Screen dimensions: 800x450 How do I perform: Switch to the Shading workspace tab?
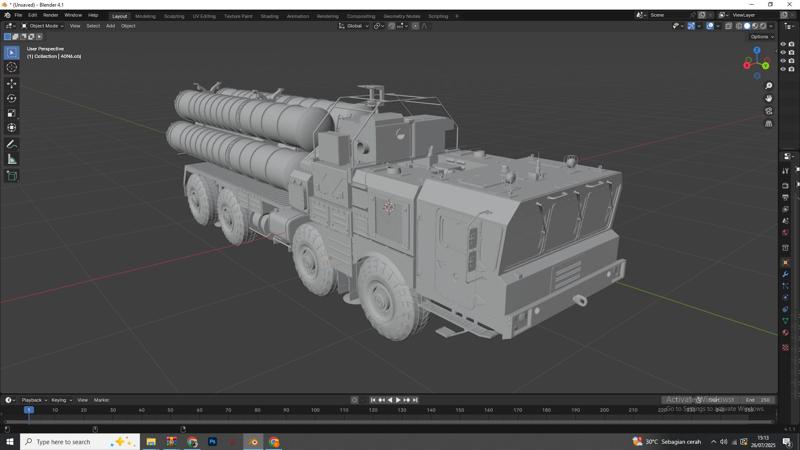(x=269, y=16)
